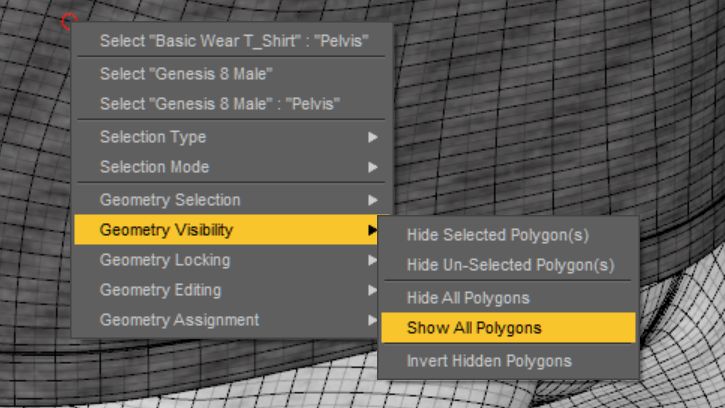This screenshot has height=408, width=725.
Task: Click Show All Polygons
Action: [508, 328]
